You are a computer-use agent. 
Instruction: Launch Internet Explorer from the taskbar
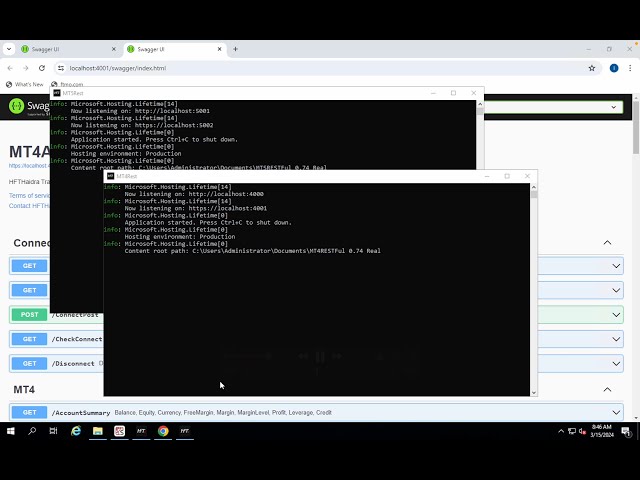[x=76, y=431]
